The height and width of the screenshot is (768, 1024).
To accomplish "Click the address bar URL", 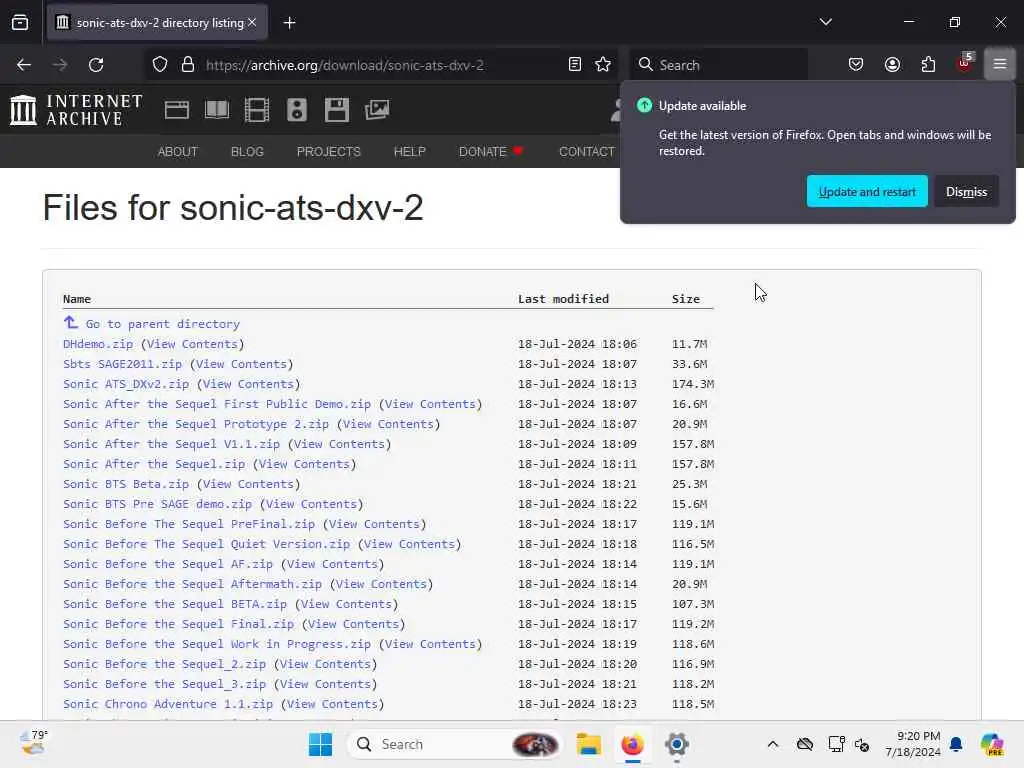I will coord(345,65).
